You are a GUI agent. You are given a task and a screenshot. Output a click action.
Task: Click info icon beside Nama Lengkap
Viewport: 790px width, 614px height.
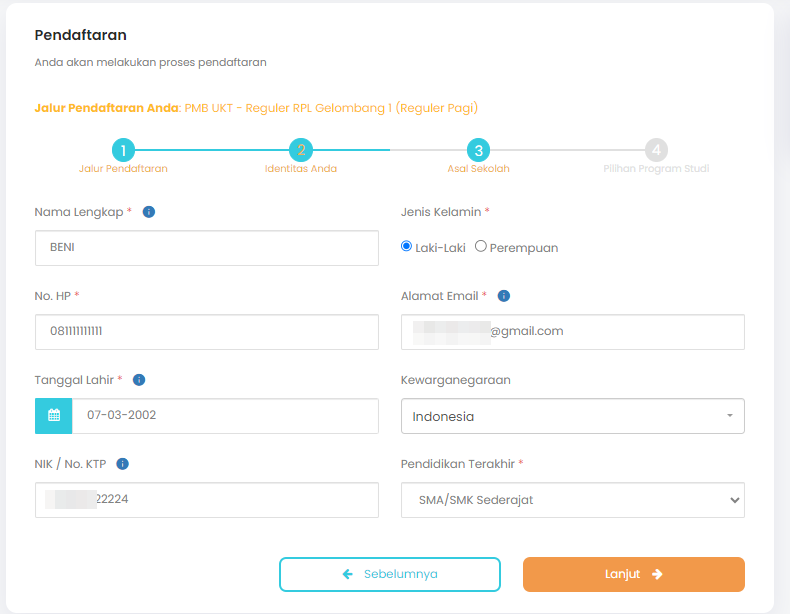coord(149,212)
